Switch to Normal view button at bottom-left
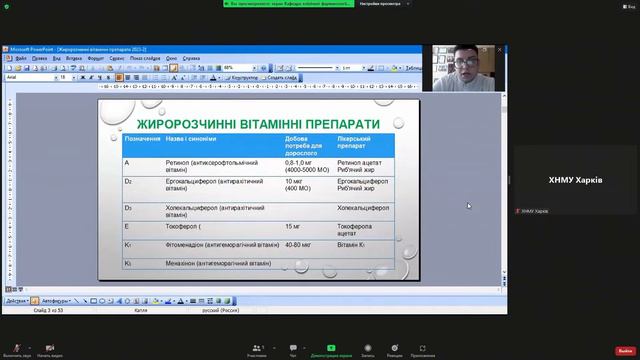The image size is (640, 360). coord(8,289)
